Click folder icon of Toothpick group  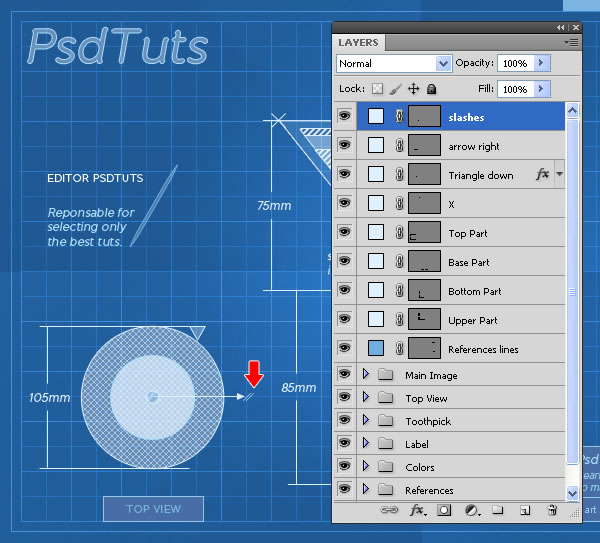[x=385, y=420]
